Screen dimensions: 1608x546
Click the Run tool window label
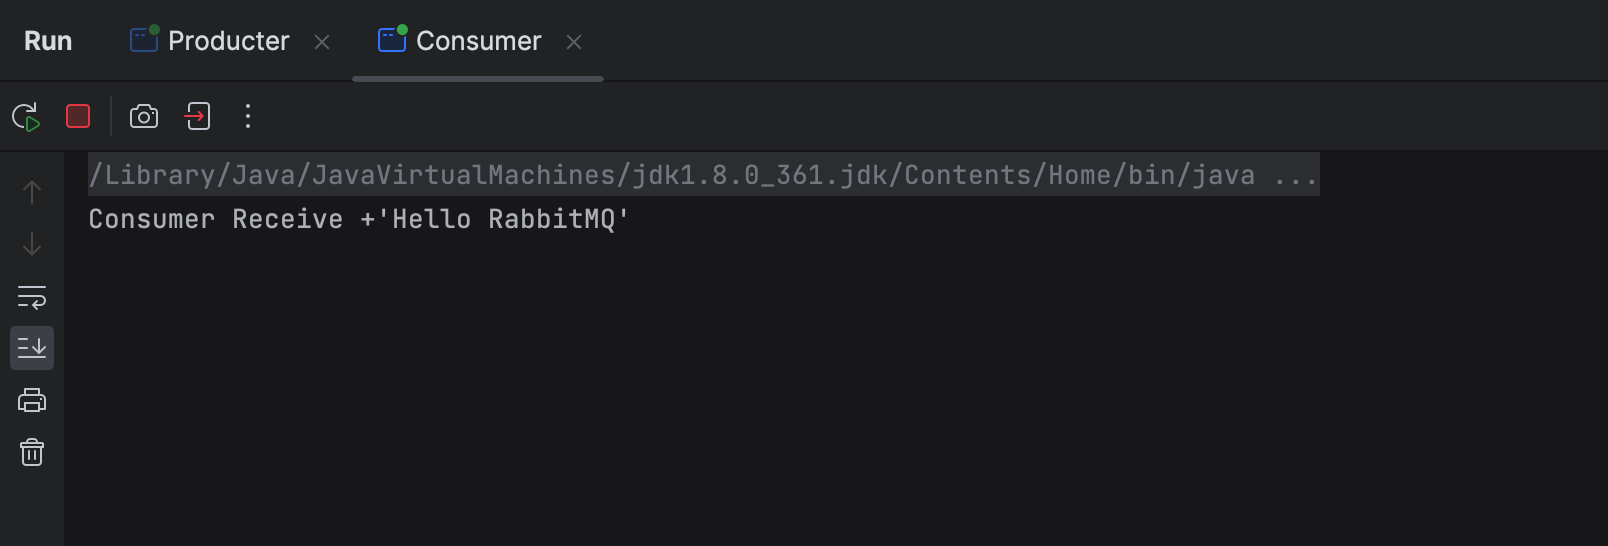click(x=48, y=41)
